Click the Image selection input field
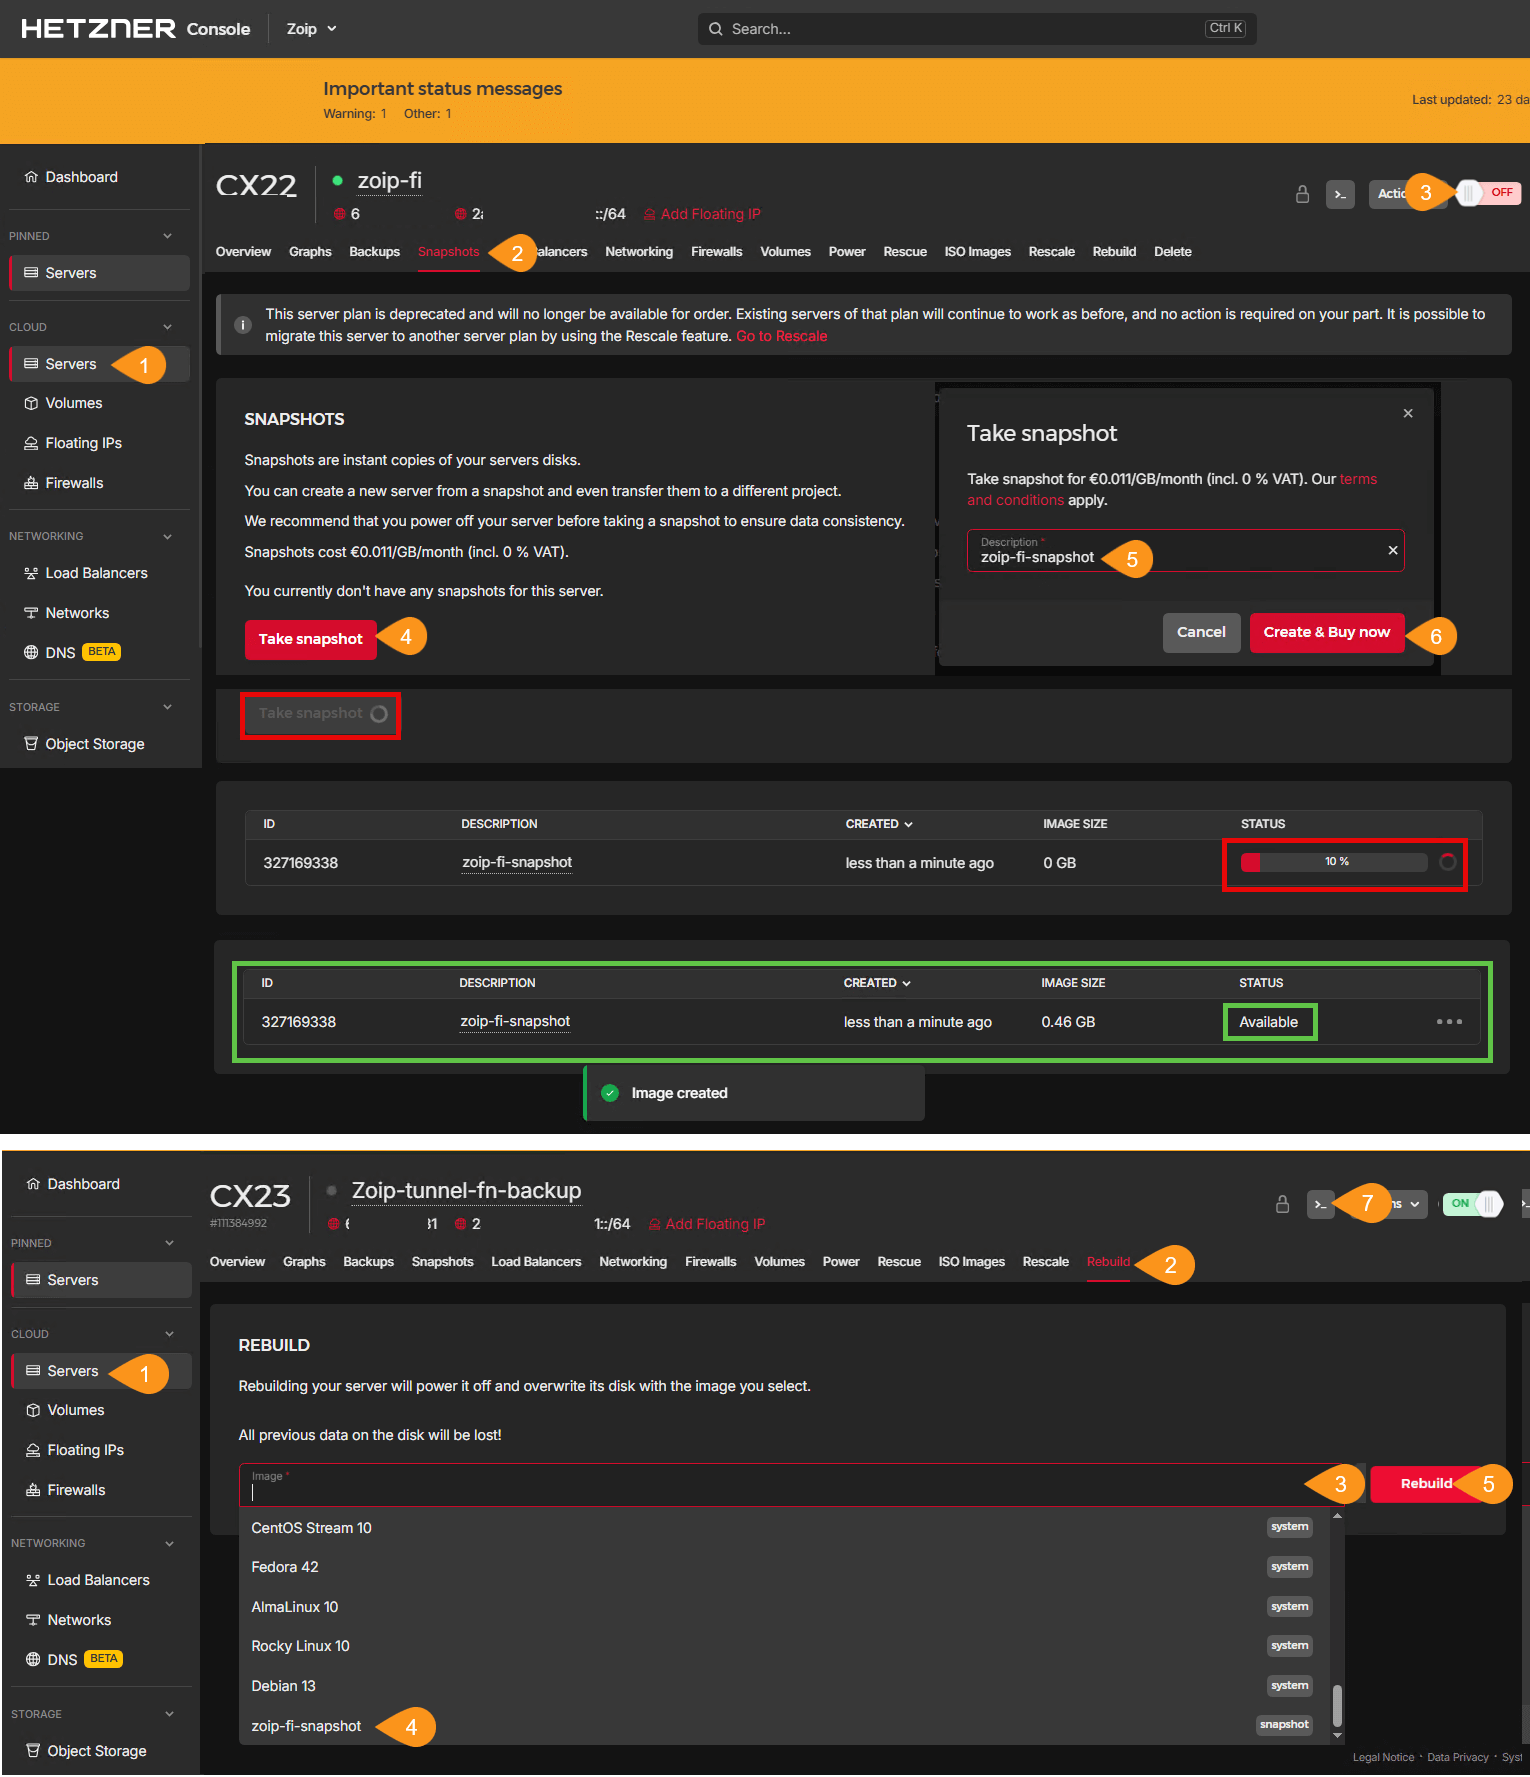Viewport: 1530px width, 1777px height. click(790, 1485)
